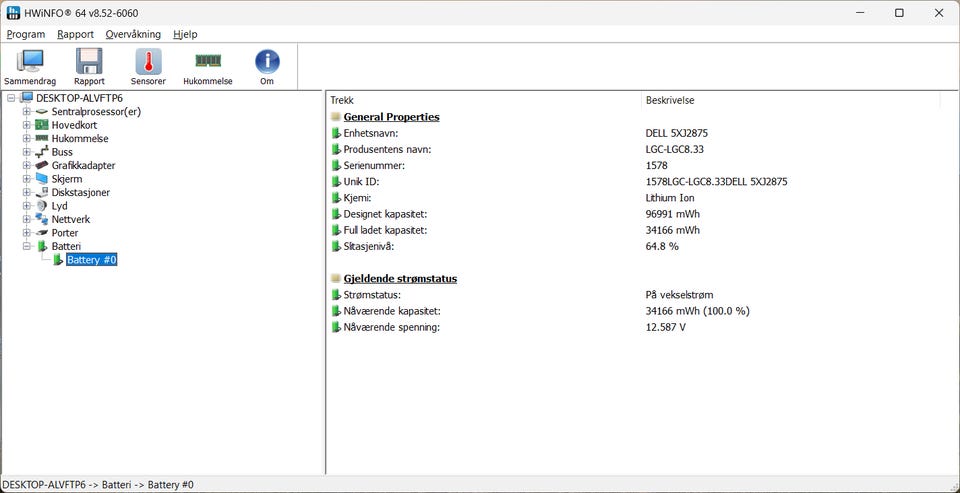
Task: Click the Serienummer value 1578
Action: pos(656,165)
